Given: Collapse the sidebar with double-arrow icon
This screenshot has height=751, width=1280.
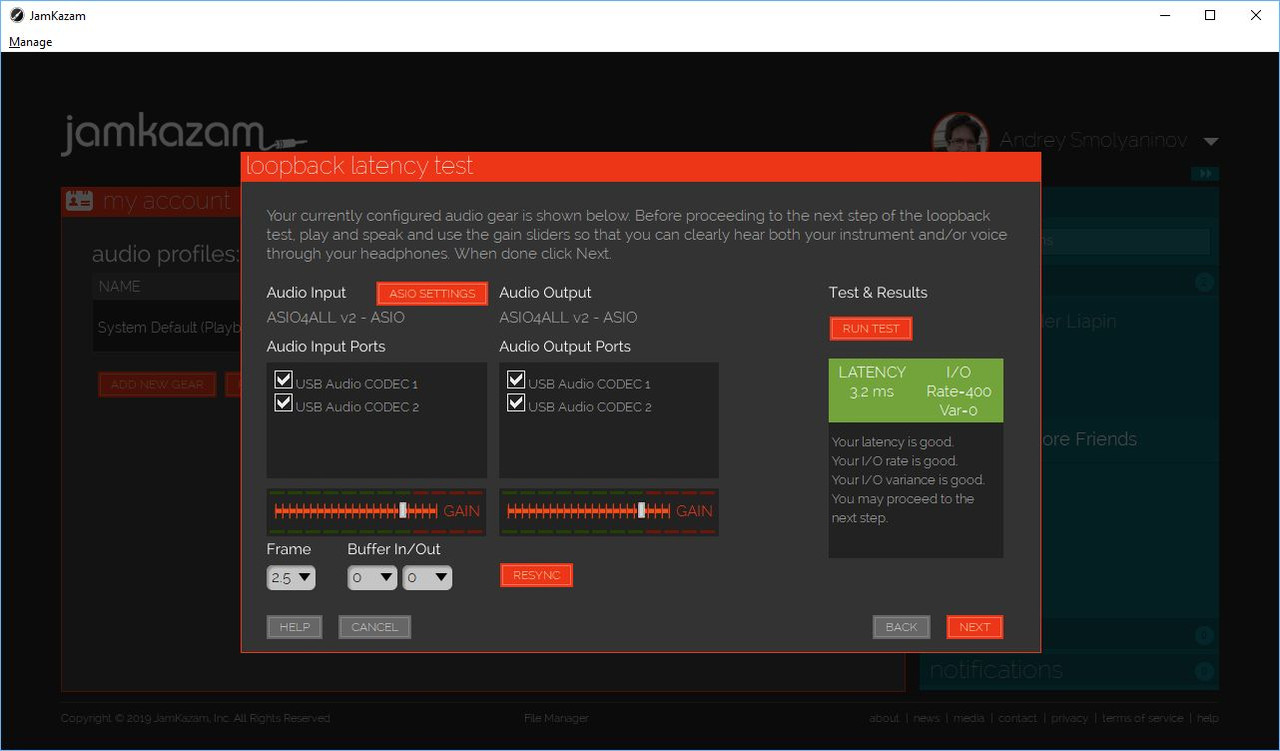Looking at the screenshot, I should point(1205,174).
